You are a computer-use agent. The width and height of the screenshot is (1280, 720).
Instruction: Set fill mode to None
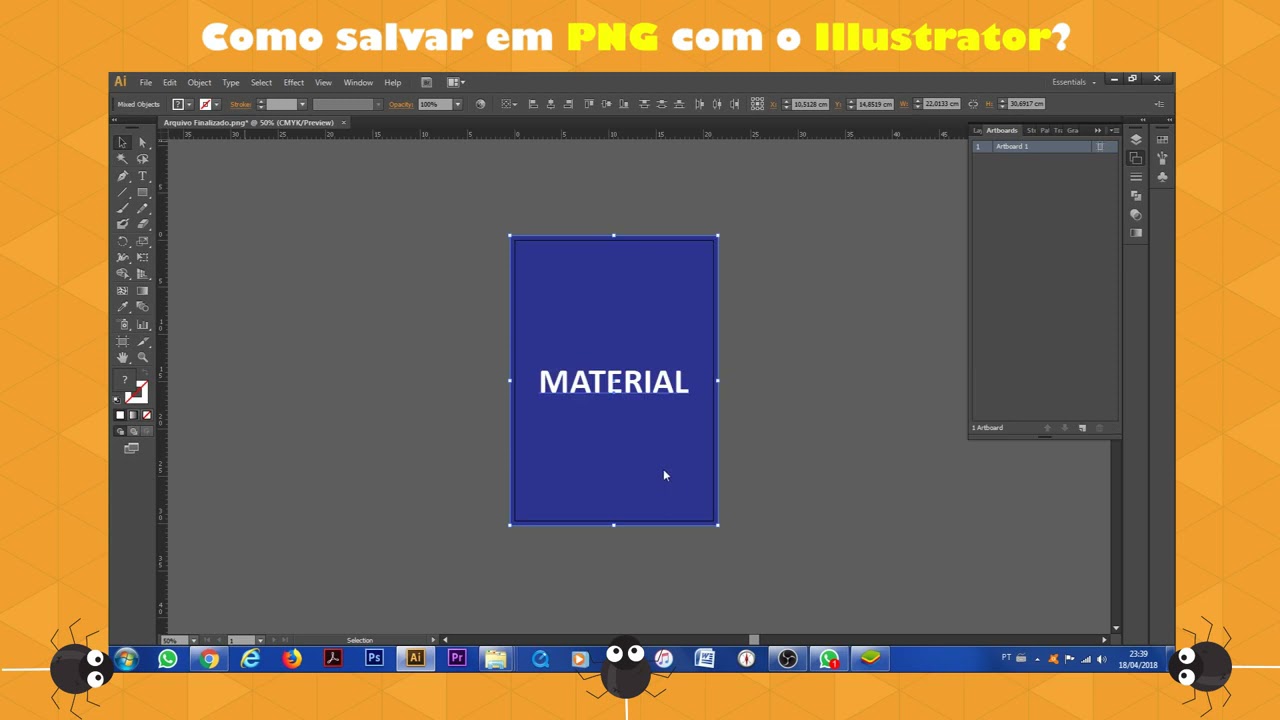point(146,415)
